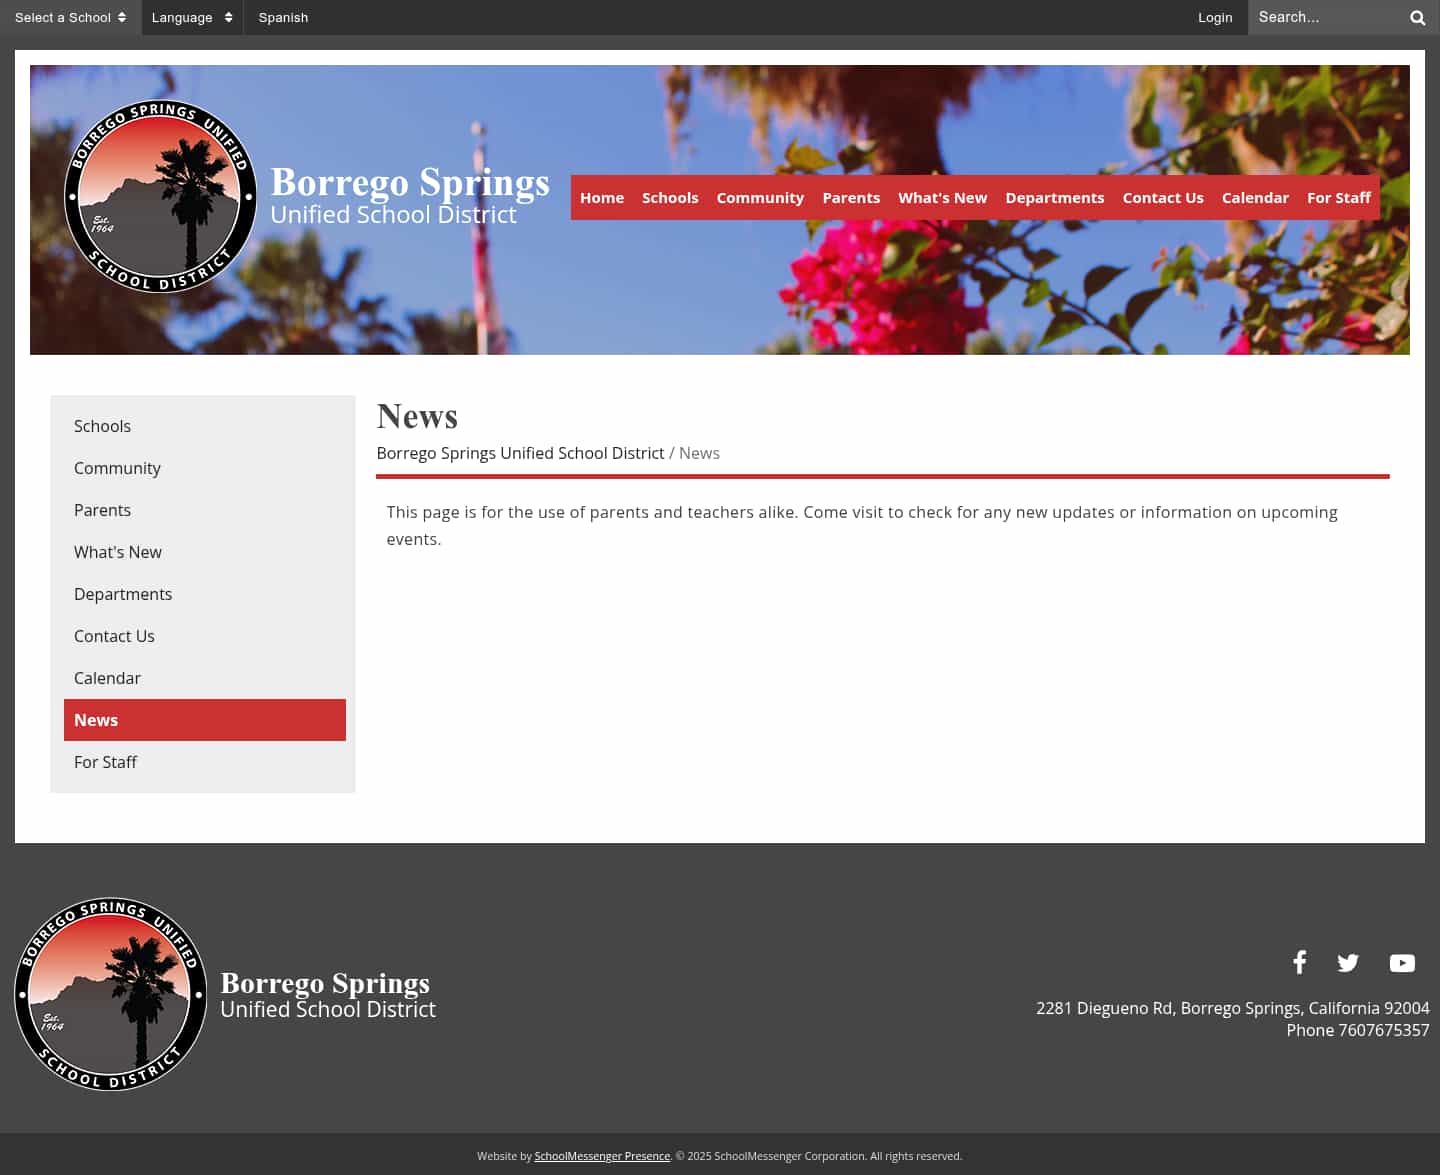This screenshot has height=1175, width=1440.
Task: Click the search magnifier icon
Action: pyautogui.click(x=1417, y=18)
